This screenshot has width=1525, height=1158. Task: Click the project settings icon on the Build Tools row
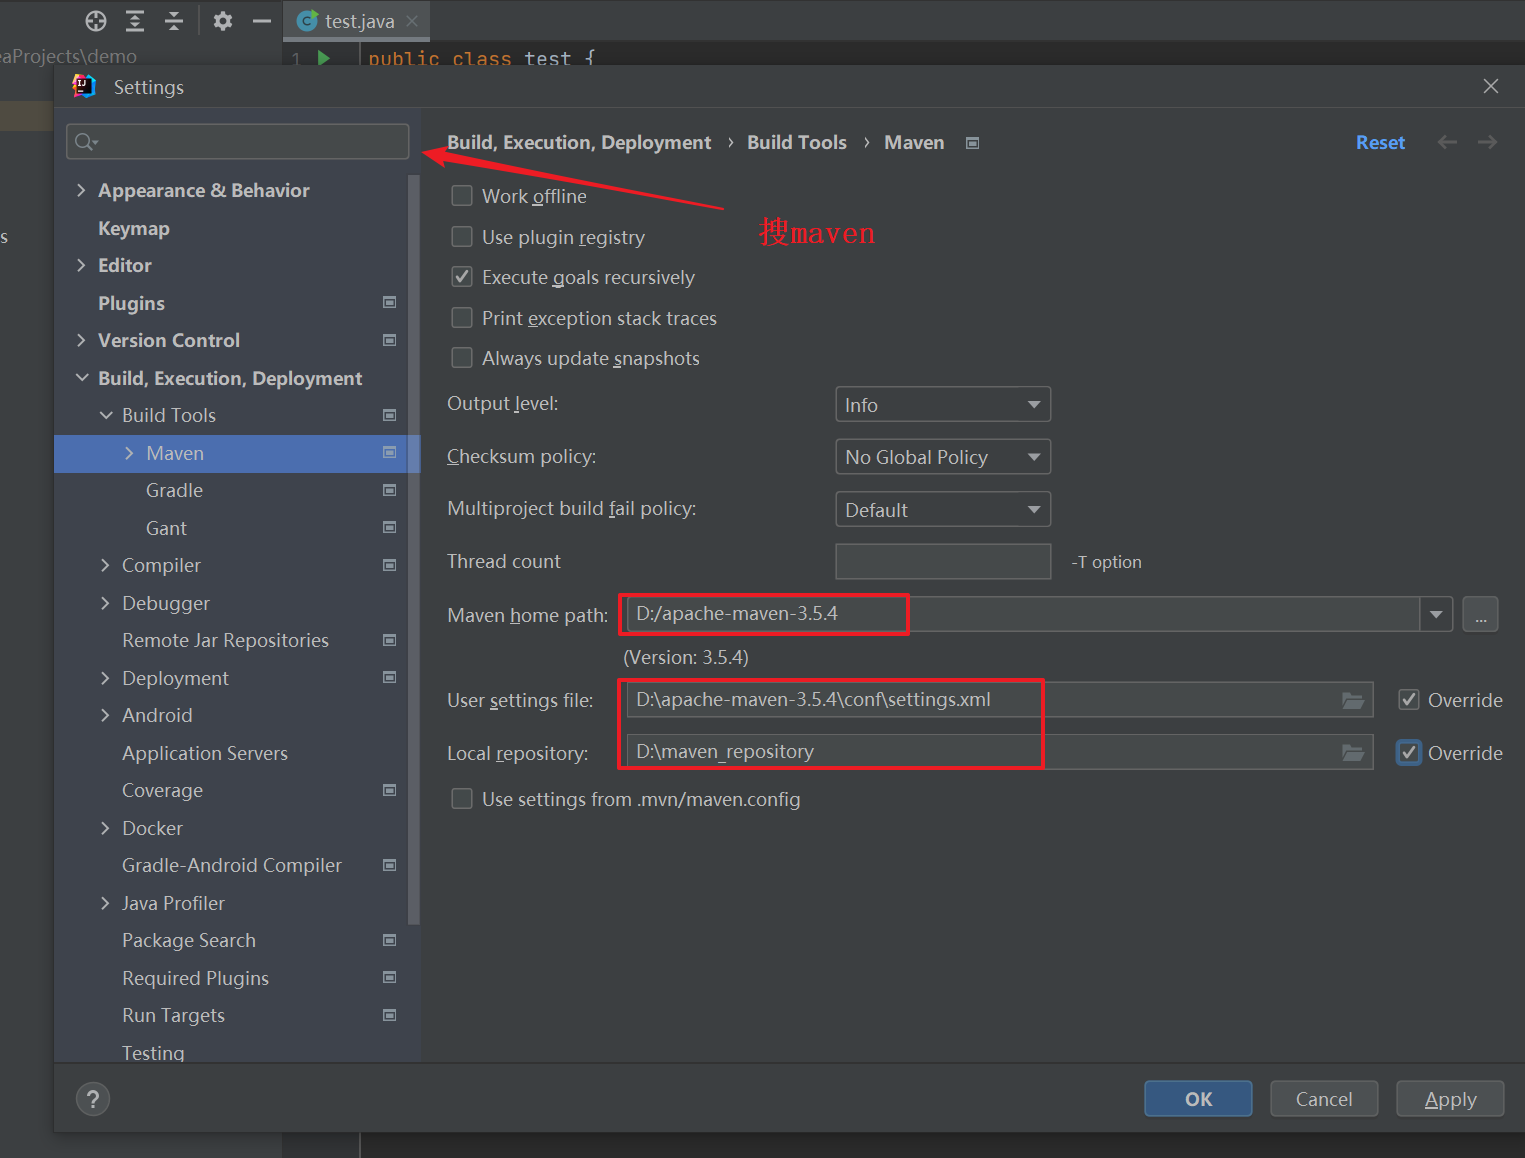(390, 415)
